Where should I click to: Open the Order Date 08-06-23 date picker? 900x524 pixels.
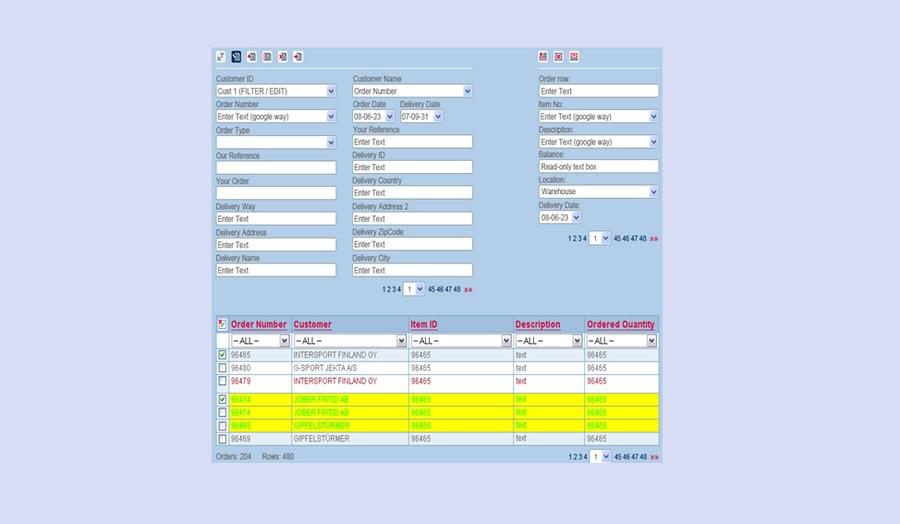coord(389,117)
